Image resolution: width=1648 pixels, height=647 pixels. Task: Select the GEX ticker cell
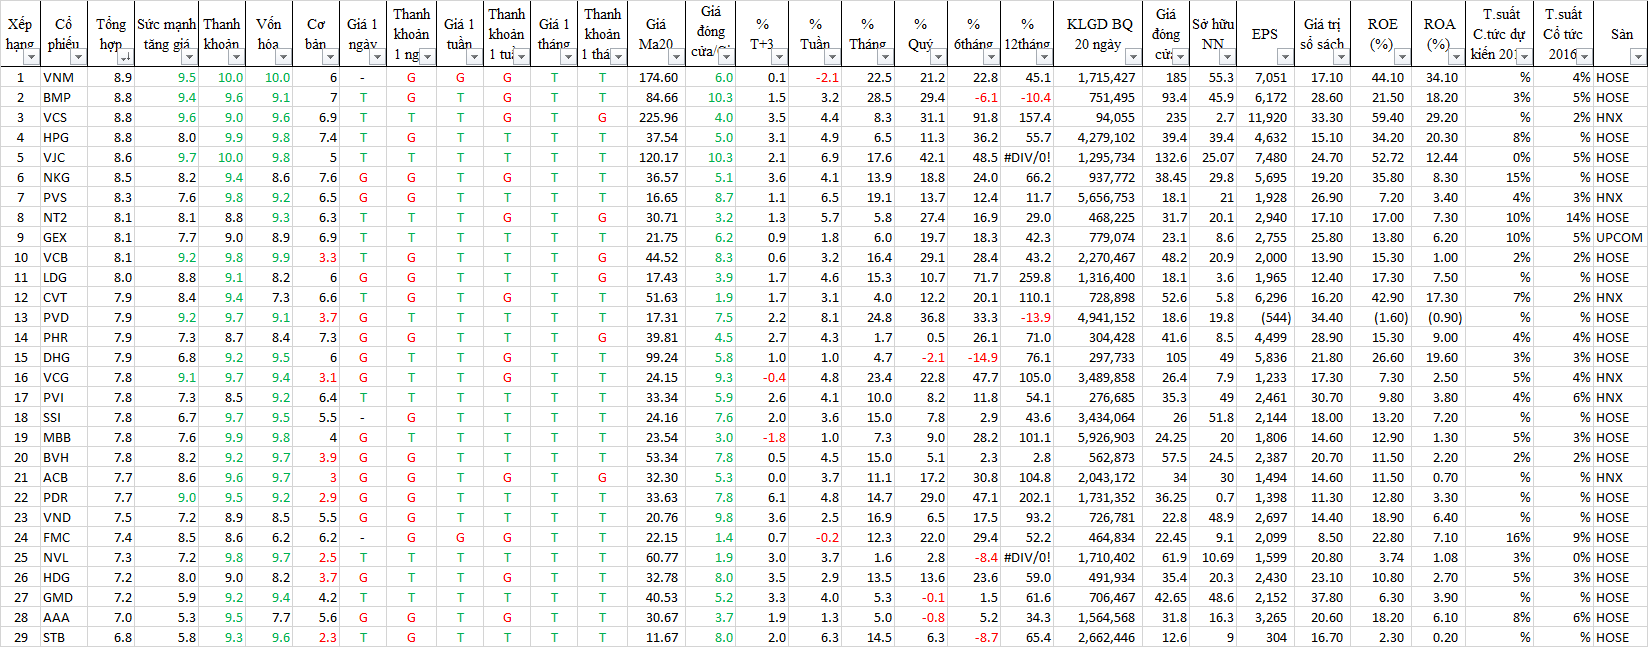65,237
